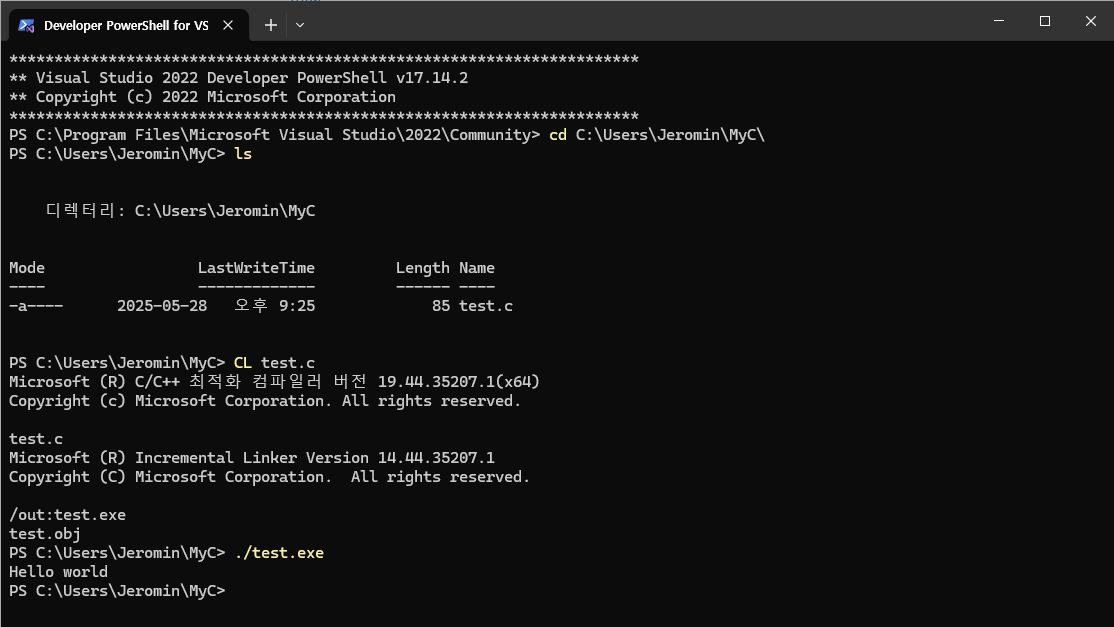The image size is (1114, 627).
Task: Click the file length value '85'
Action: [x=440, y=306]
